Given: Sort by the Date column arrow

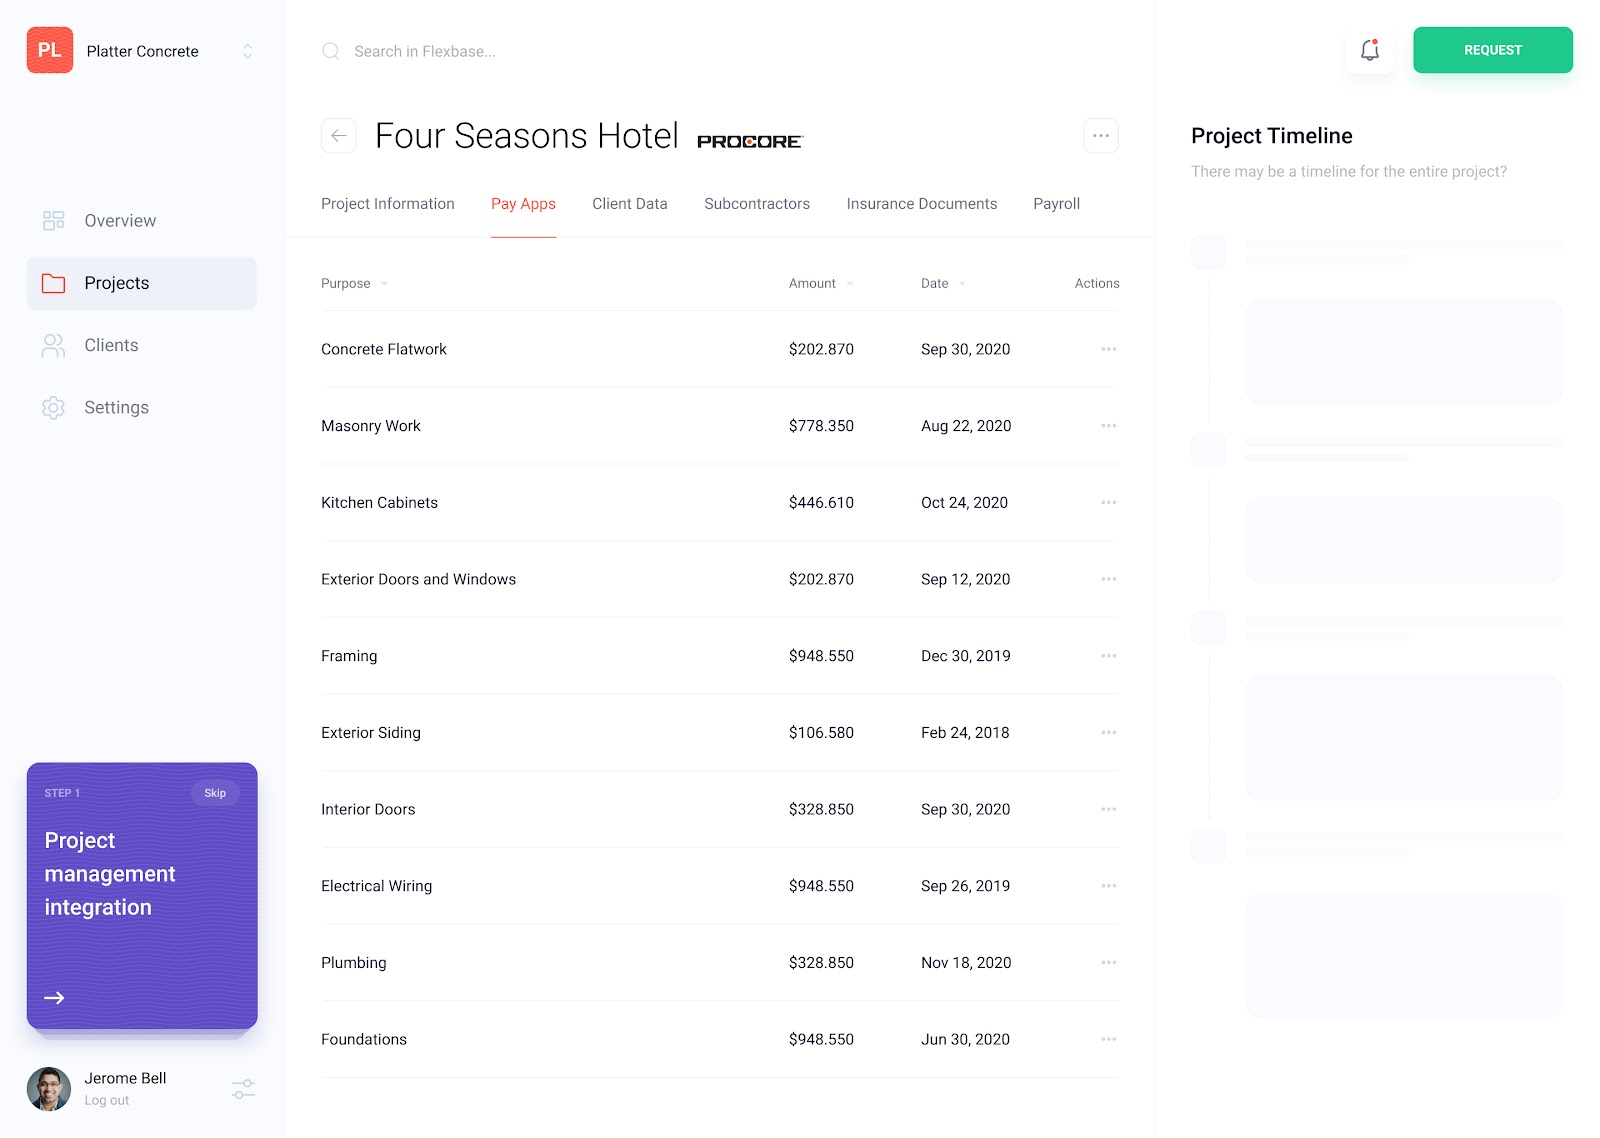Looking at the screenshot, I should pos(962,284).
